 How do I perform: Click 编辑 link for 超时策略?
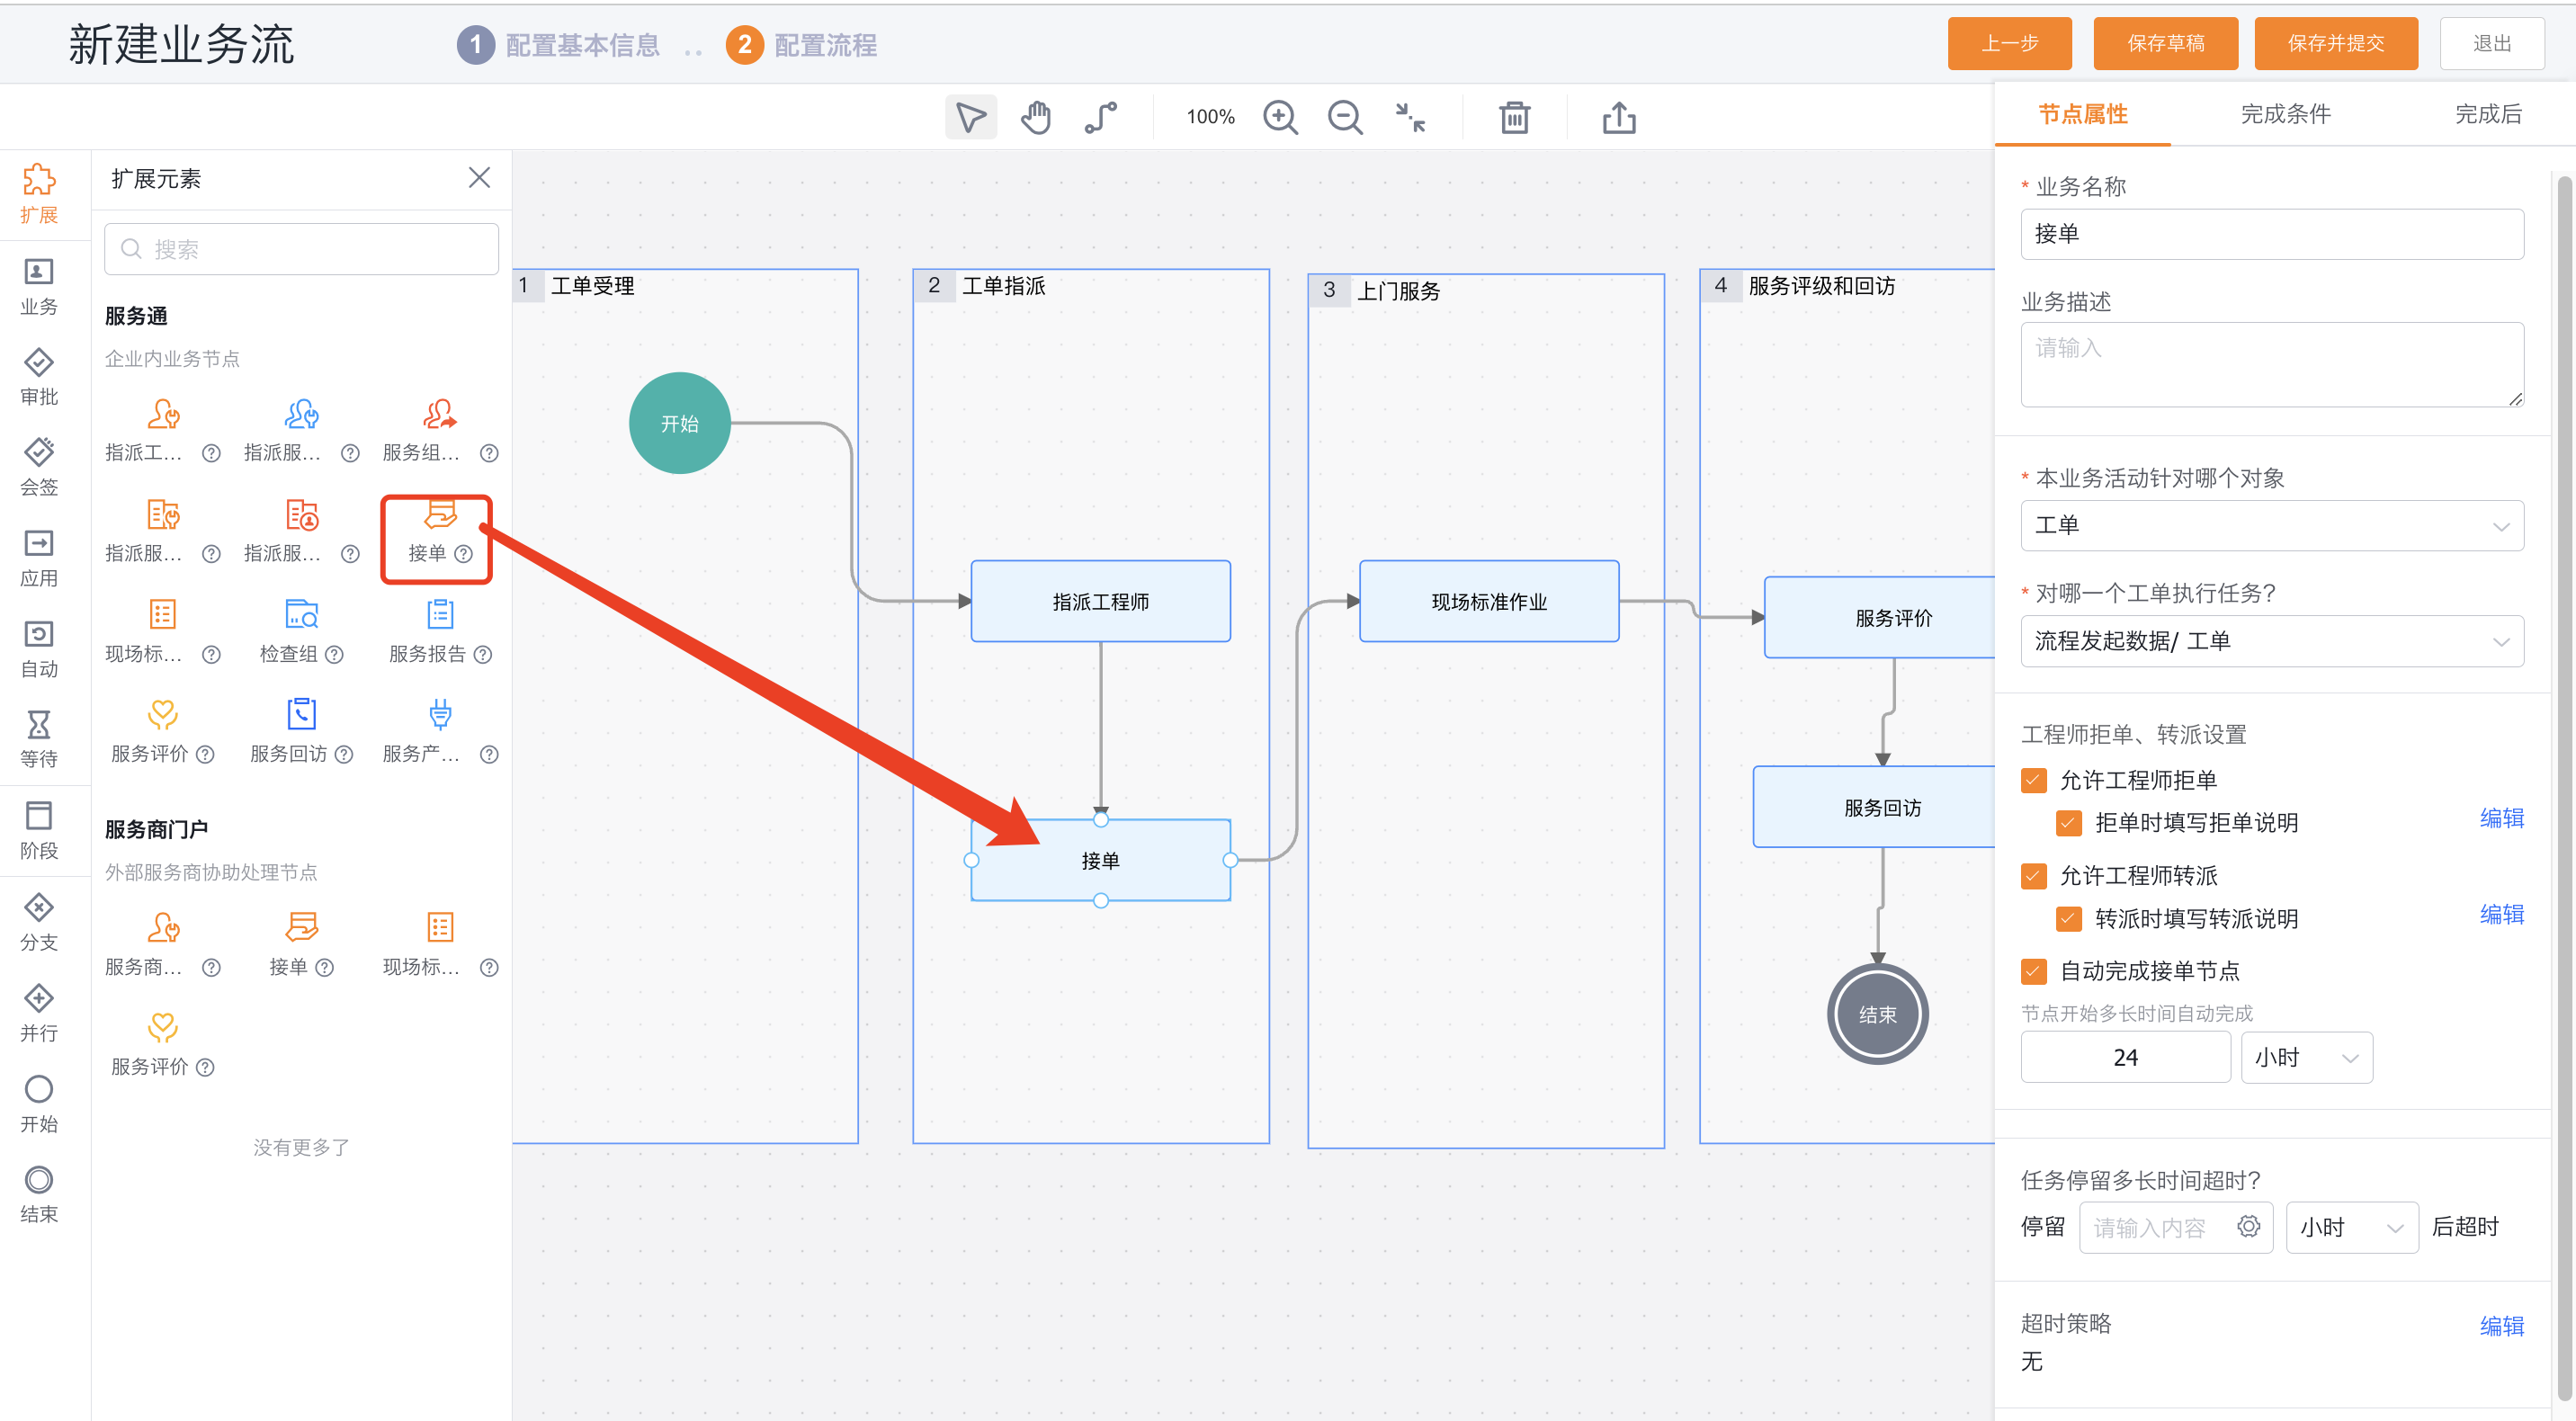2502,1326
